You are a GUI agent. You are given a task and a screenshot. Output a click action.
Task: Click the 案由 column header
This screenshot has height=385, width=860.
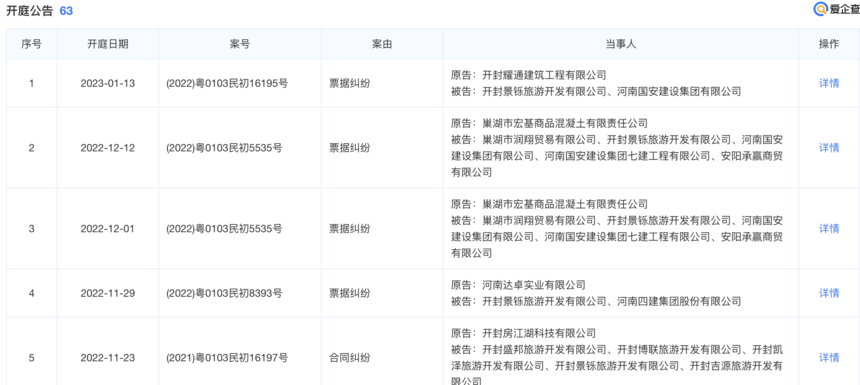click(382, 44)
